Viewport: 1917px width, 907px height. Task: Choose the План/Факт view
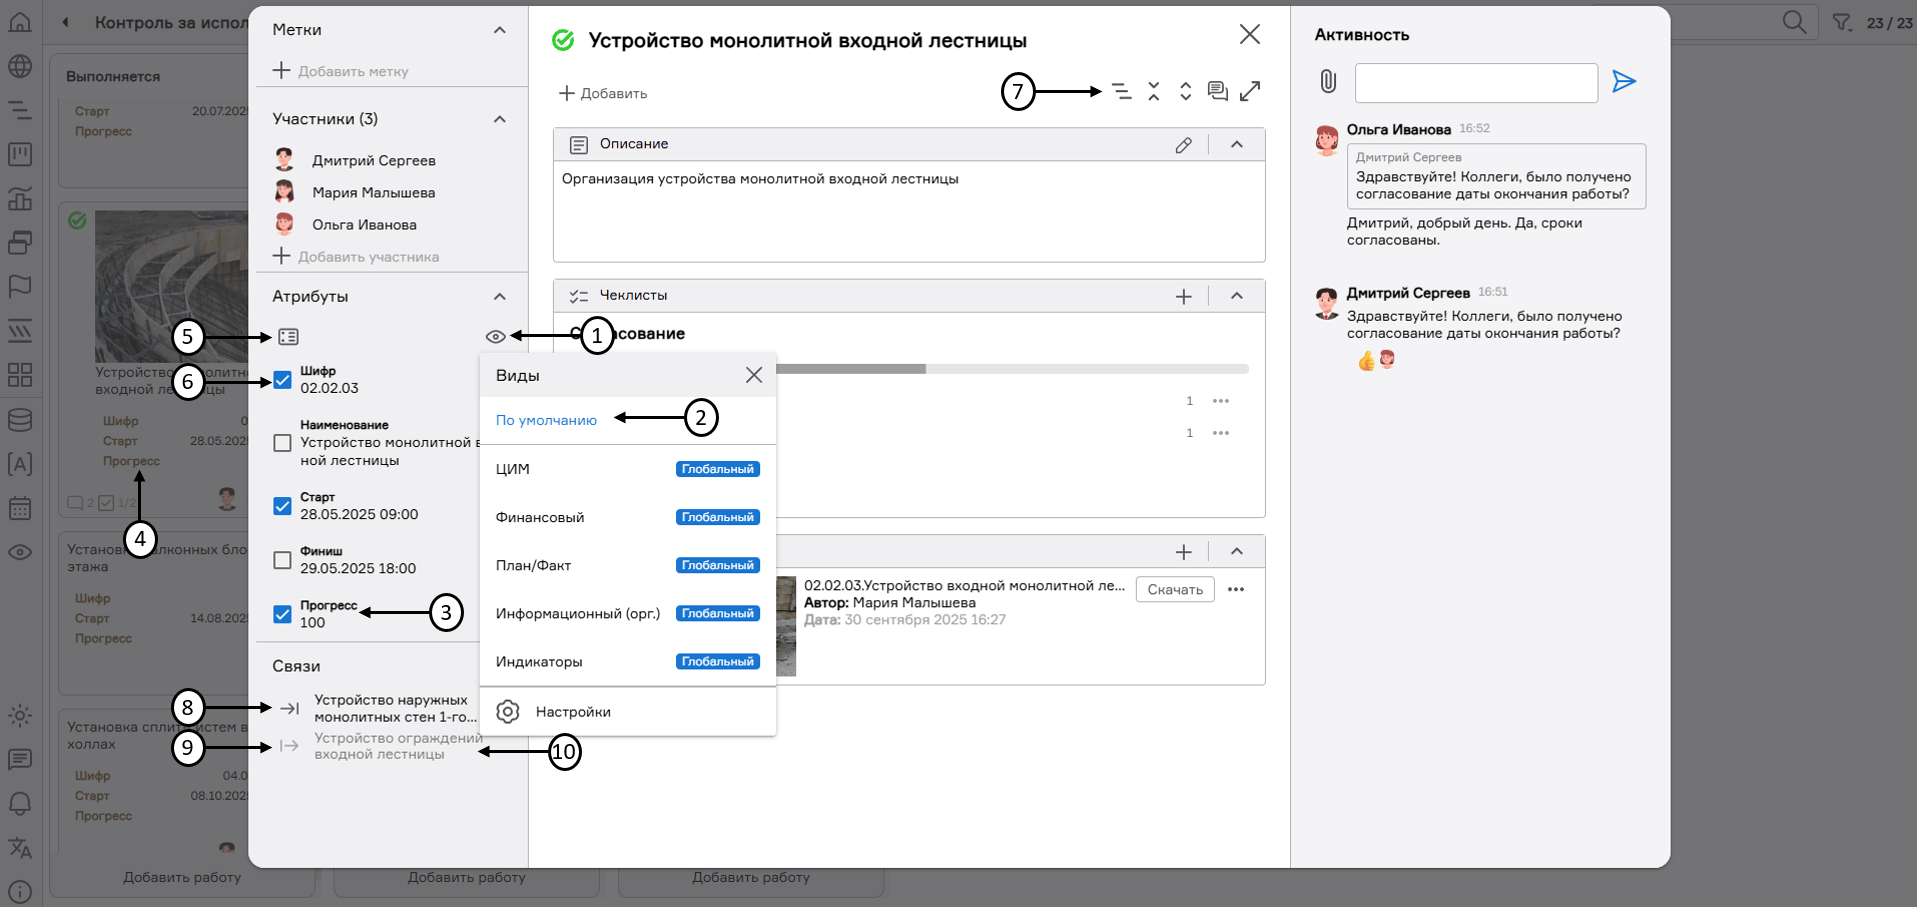[x=534, y=565]
